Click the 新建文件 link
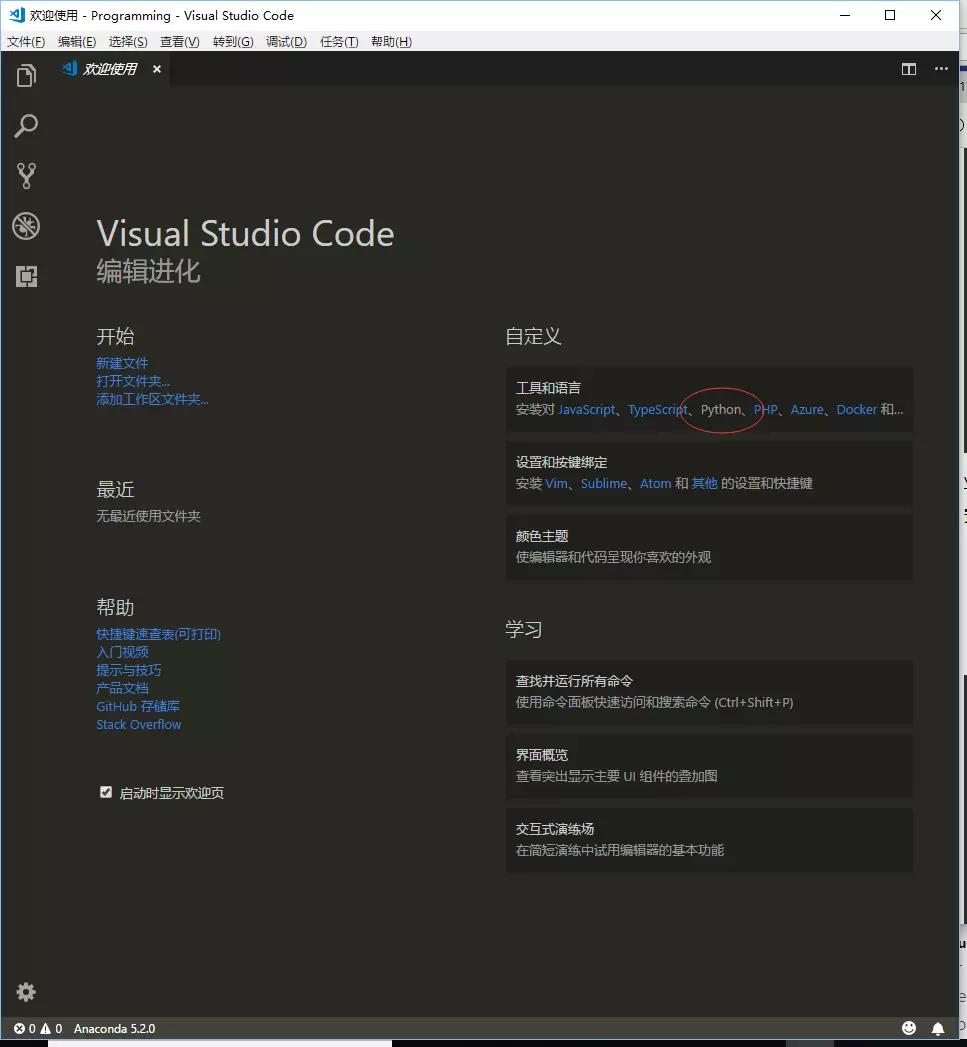This screenshot has height=1047, width=967. 122,363
